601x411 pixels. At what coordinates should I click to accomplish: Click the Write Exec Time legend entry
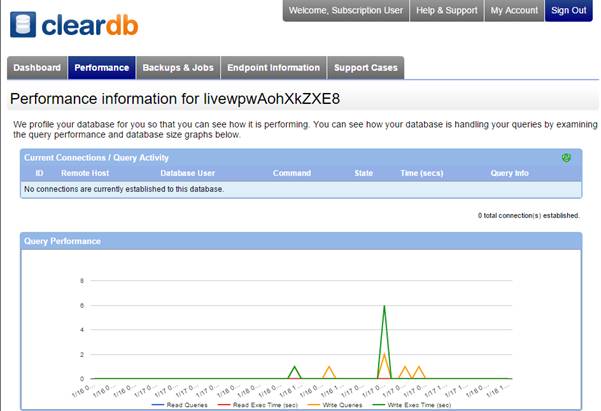tap(412, 405)
